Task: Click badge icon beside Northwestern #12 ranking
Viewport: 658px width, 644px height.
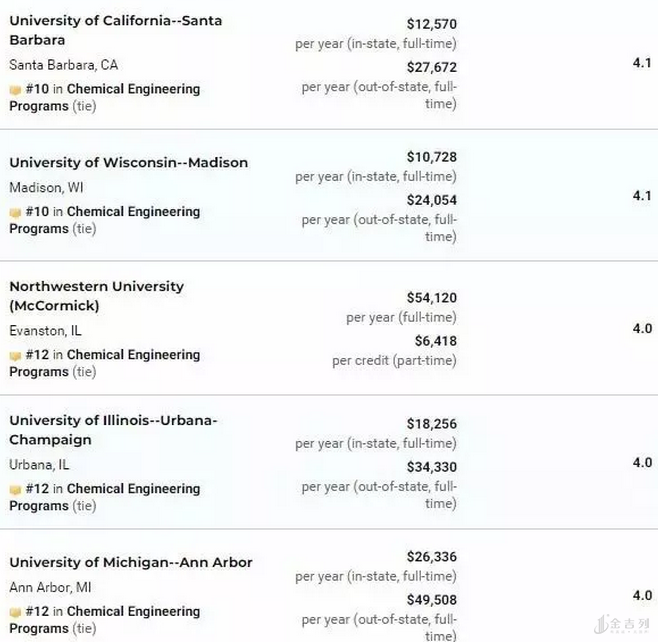Action: click(15, 355)
